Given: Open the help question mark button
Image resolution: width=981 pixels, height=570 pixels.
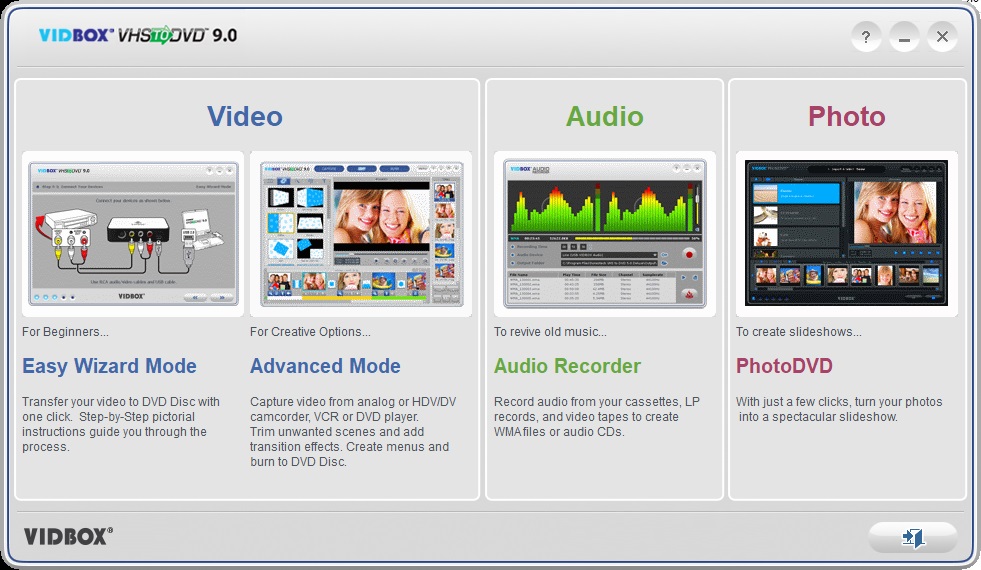Looking at the screenshot, I should [866, 37].
